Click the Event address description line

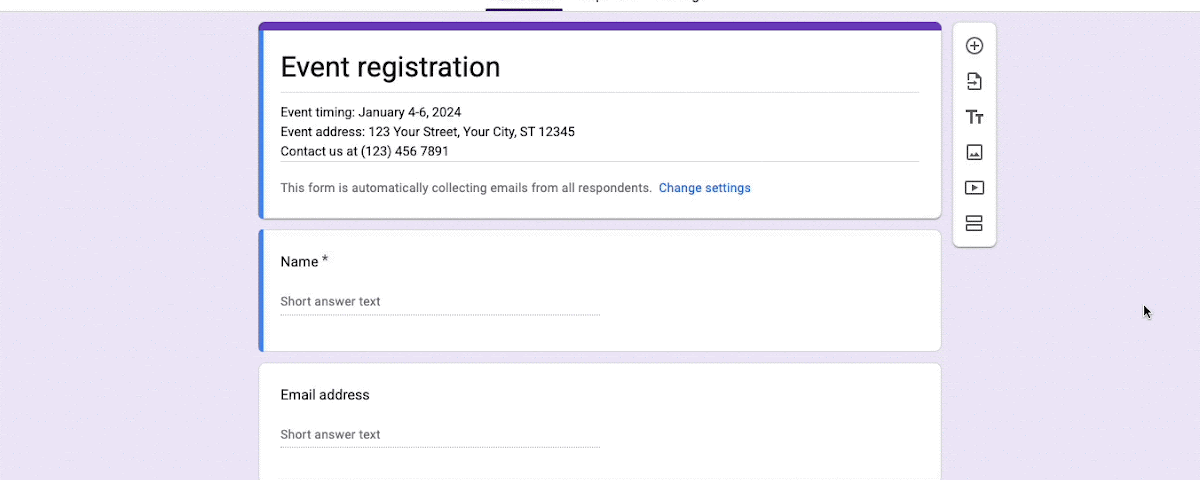pyautogui.click(x=427, y=132)
